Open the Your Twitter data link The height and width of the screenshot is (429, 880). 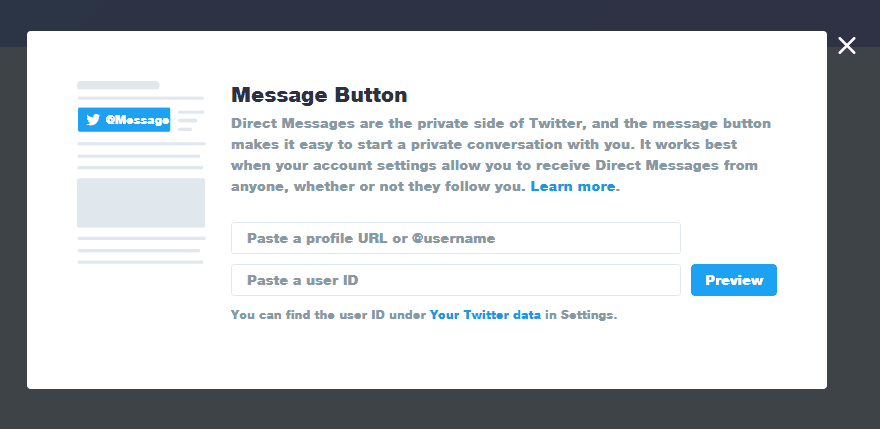(485, 315)
